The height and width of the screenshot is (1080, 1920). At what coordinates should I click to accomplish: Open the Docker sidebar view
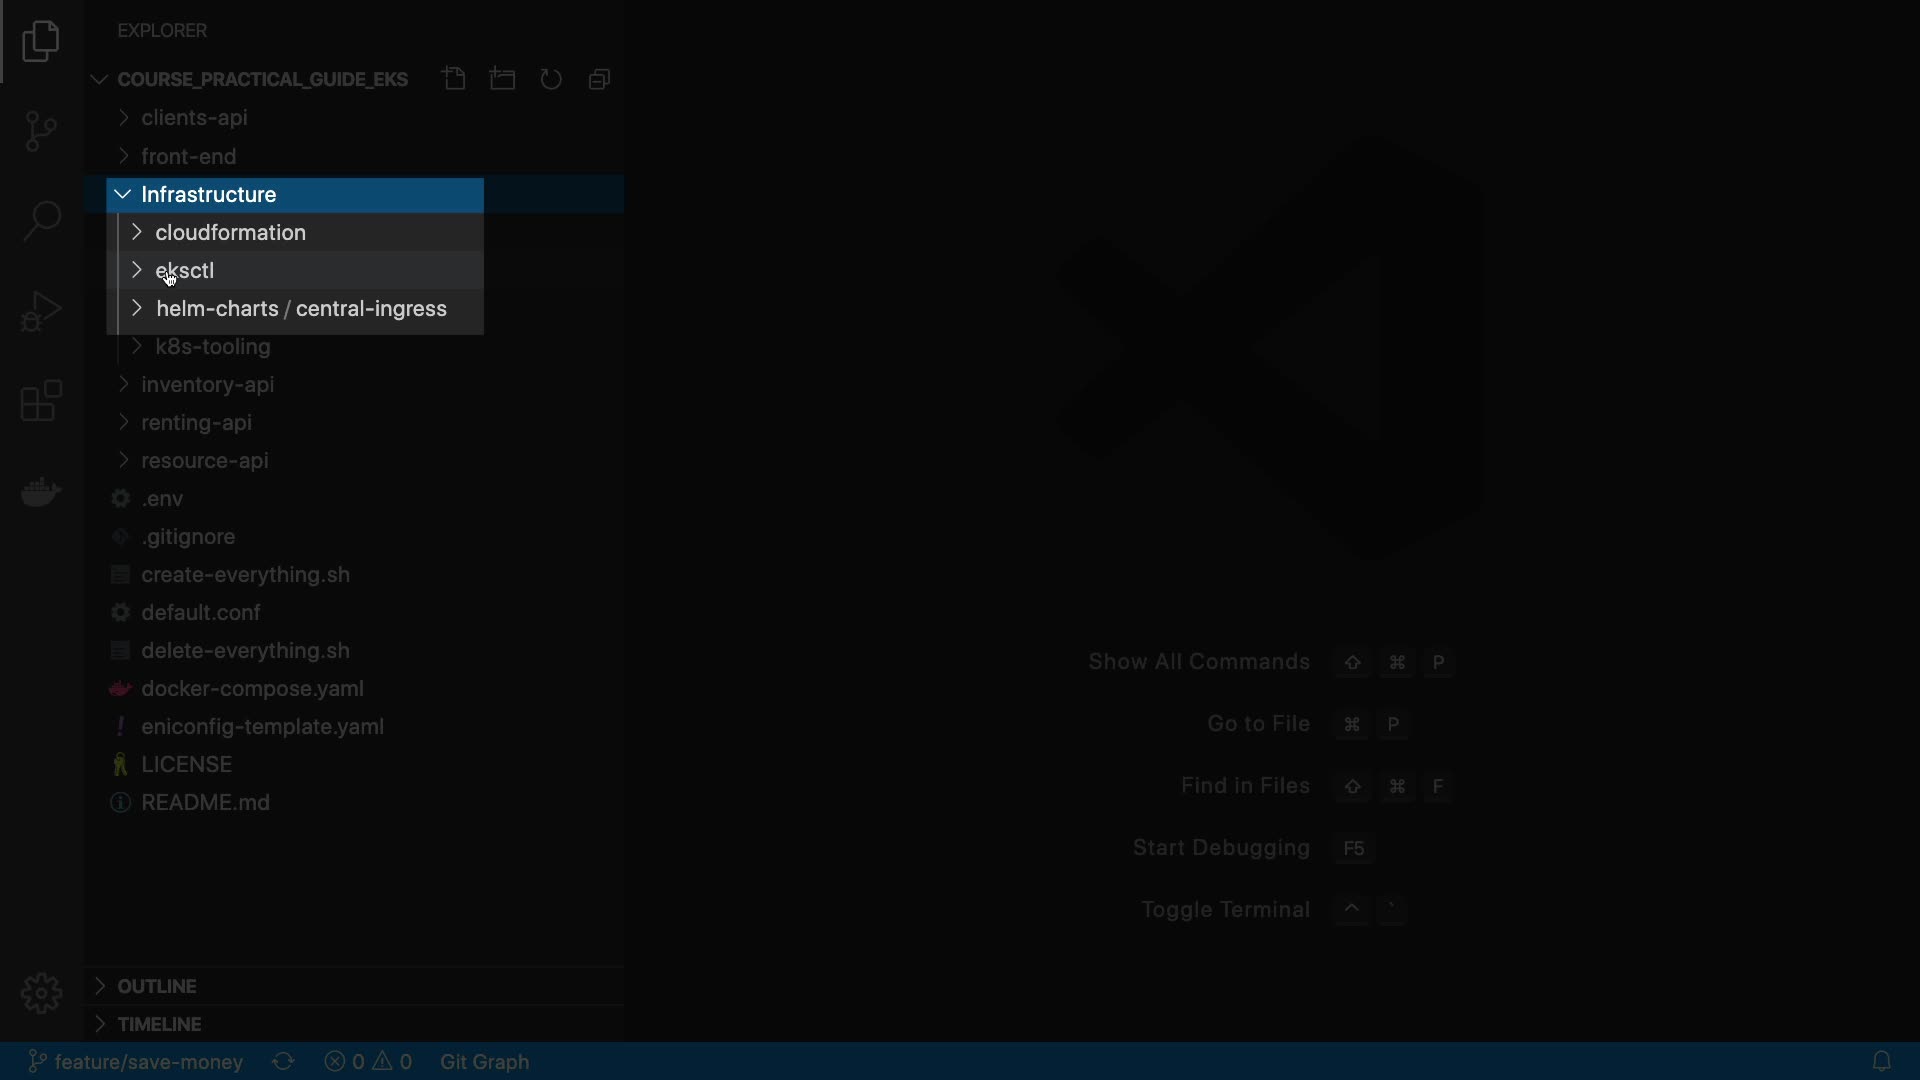coord(41,492)
